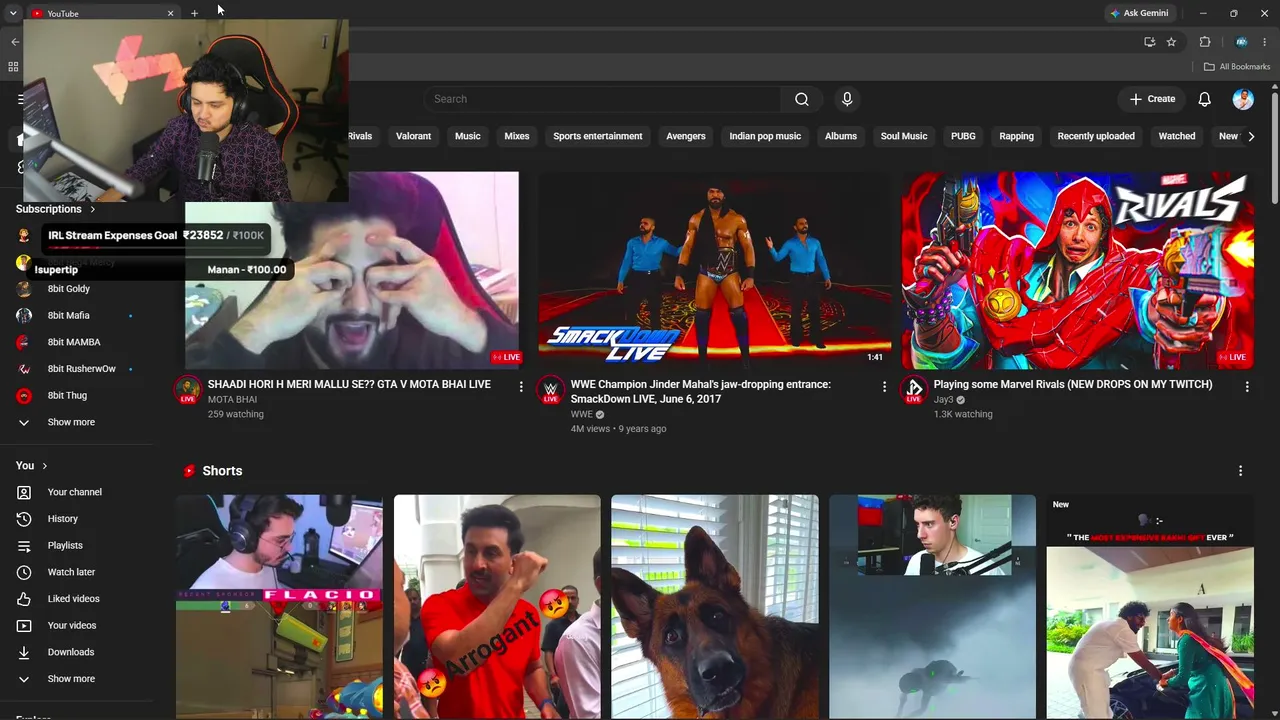Open the Subscriptions heading chevron
The image size is (1280, 720).
[x=93, y=209]
